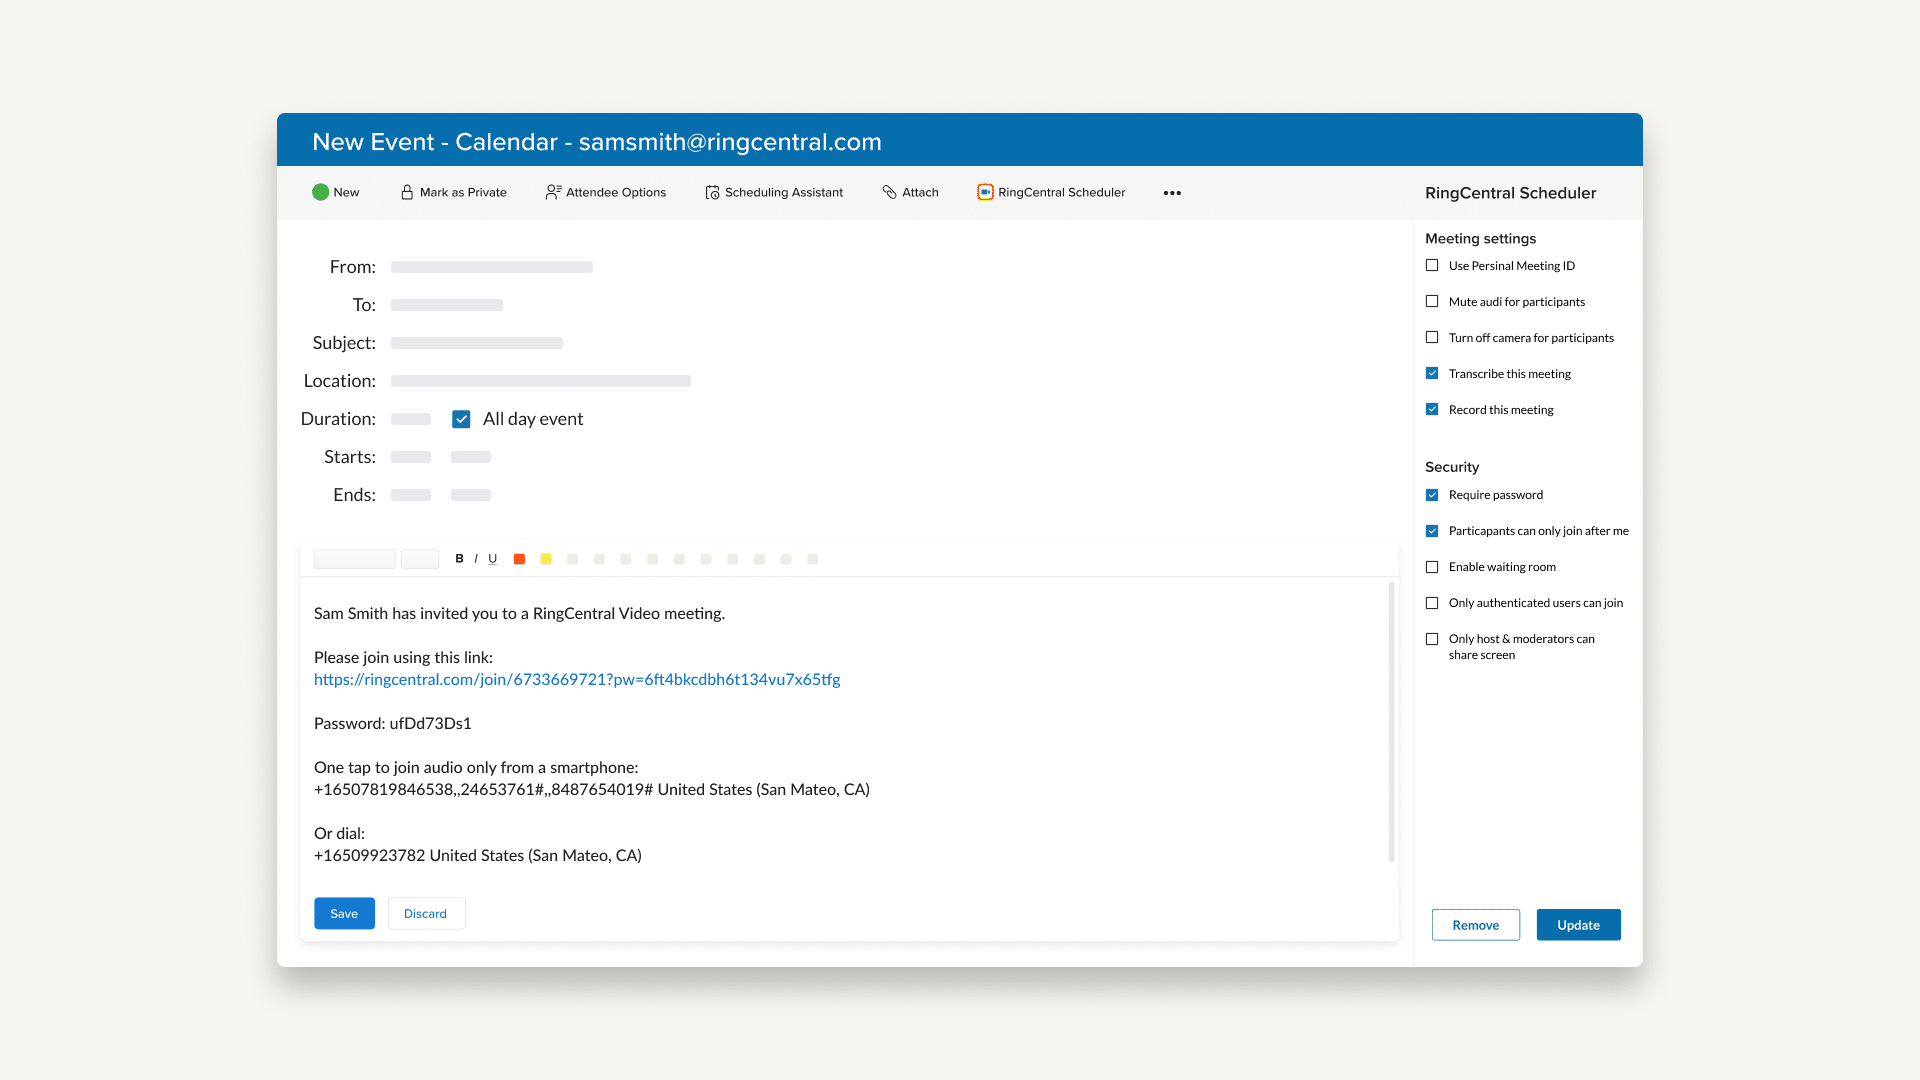This screenshot has height=1080, width=1920.
Task: Toggle bold formatting in the editor
Action: 459,559
